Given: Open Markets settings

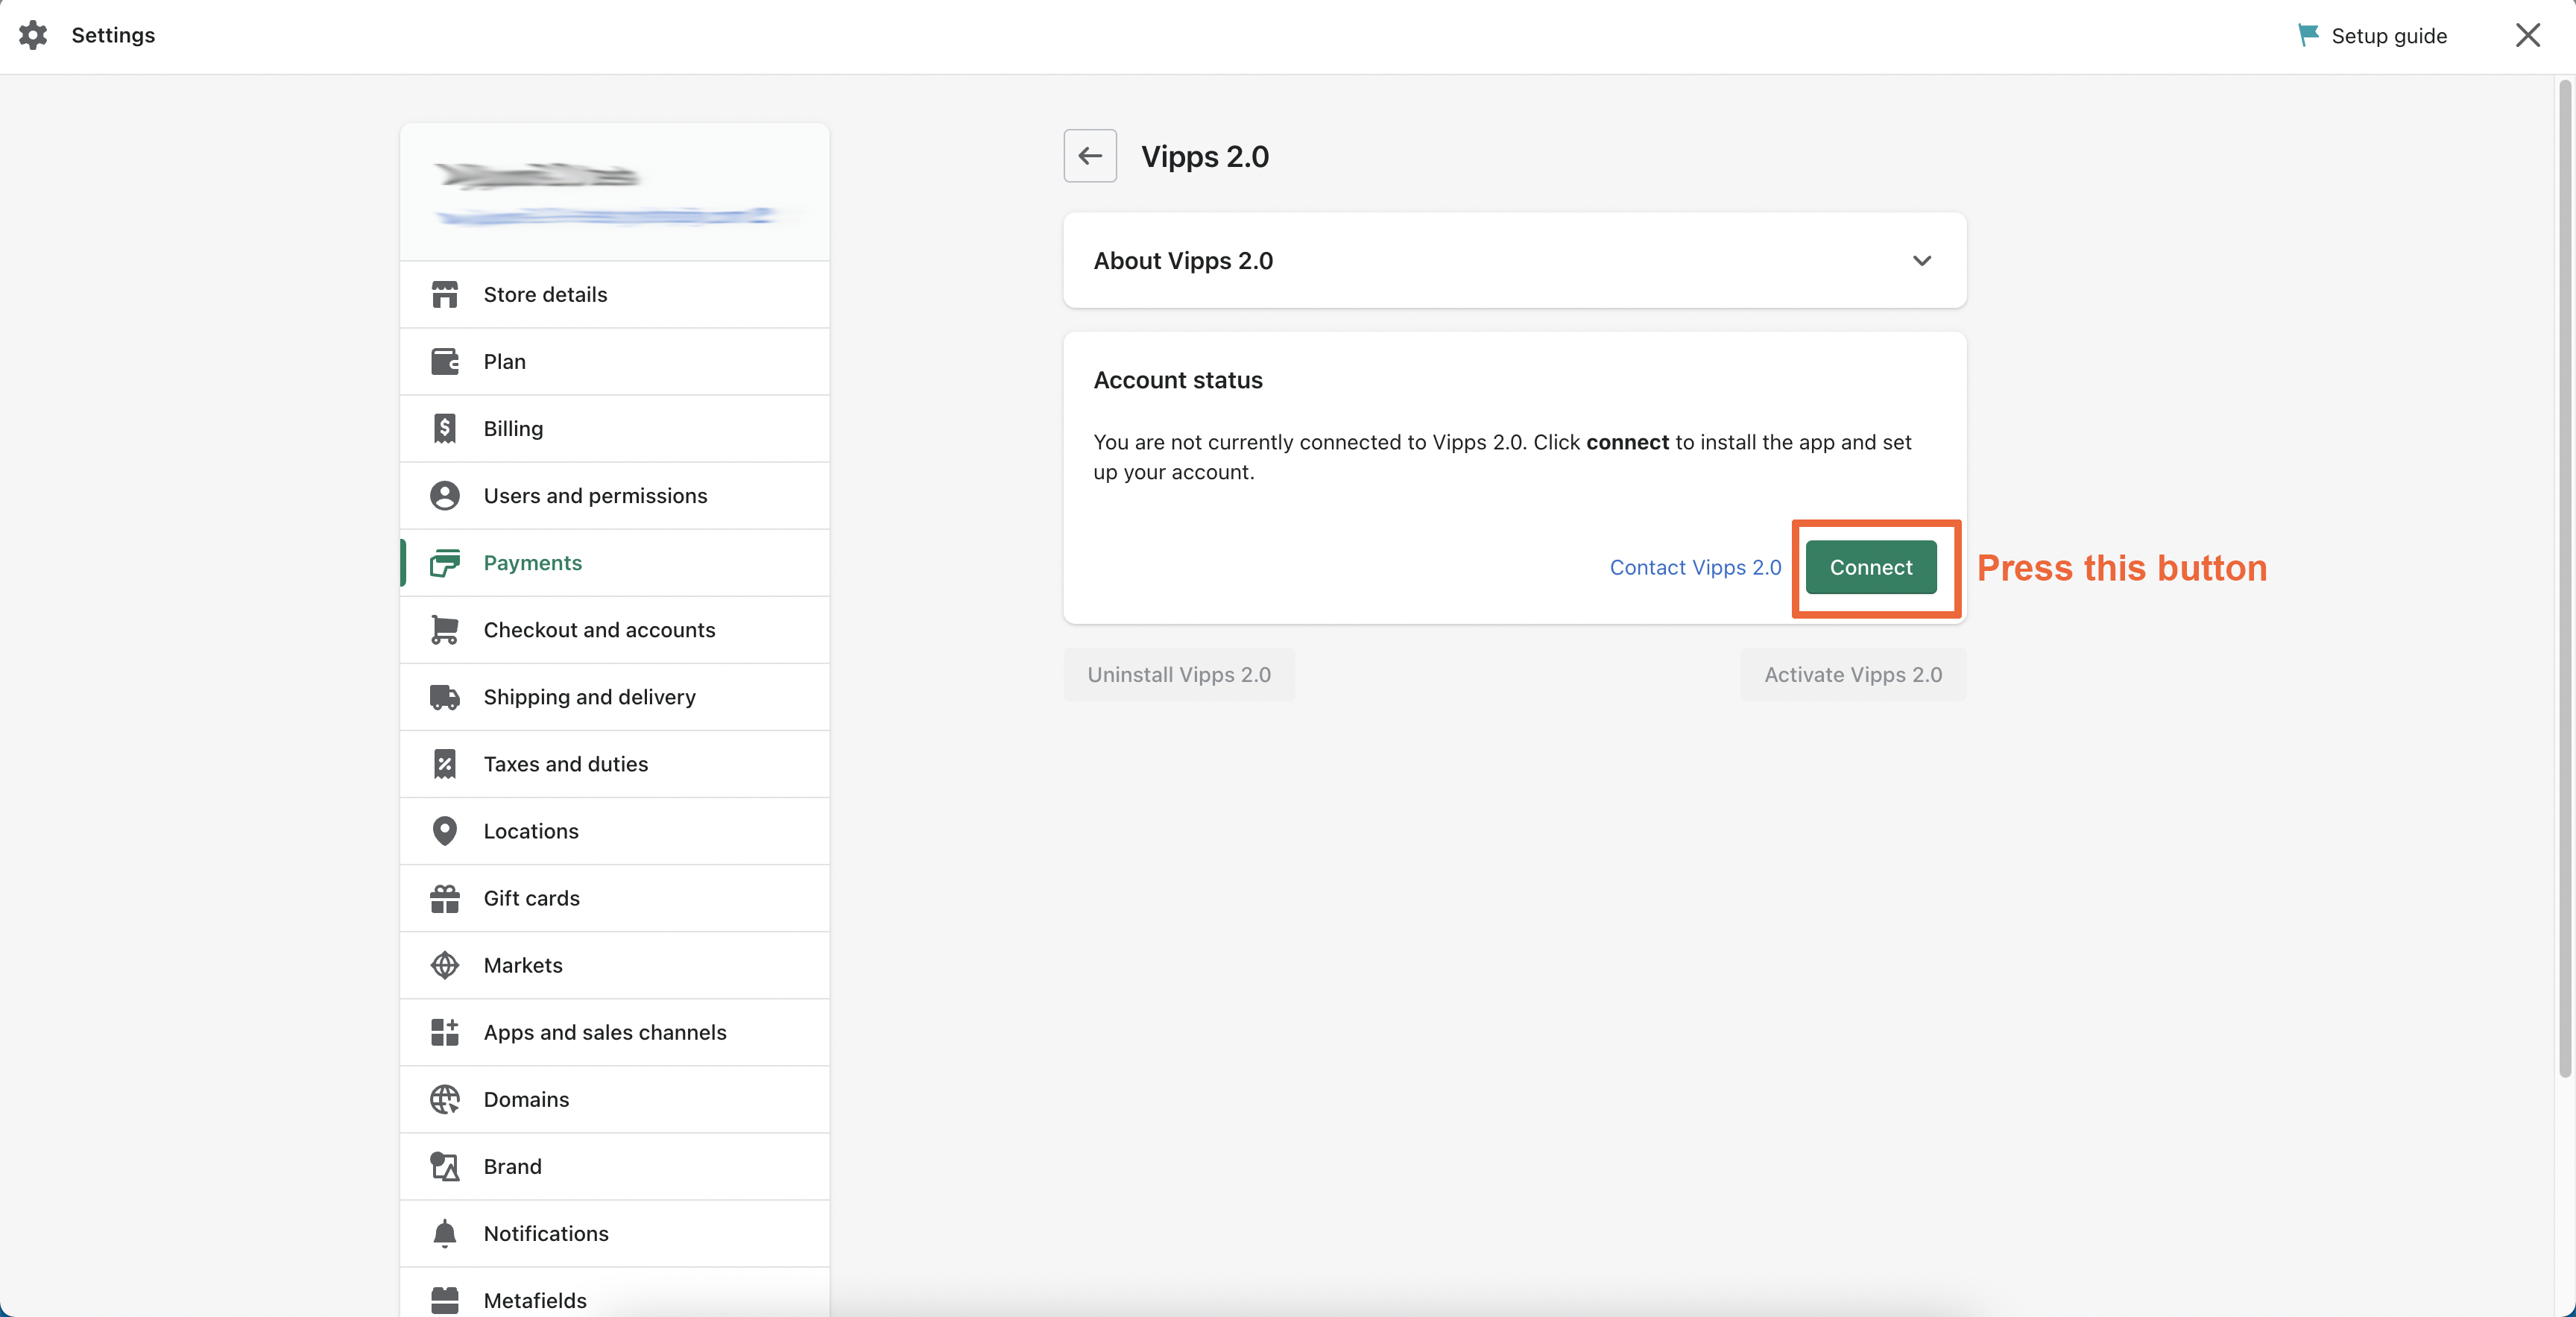Looking at the screenshot, I should 615,965.
